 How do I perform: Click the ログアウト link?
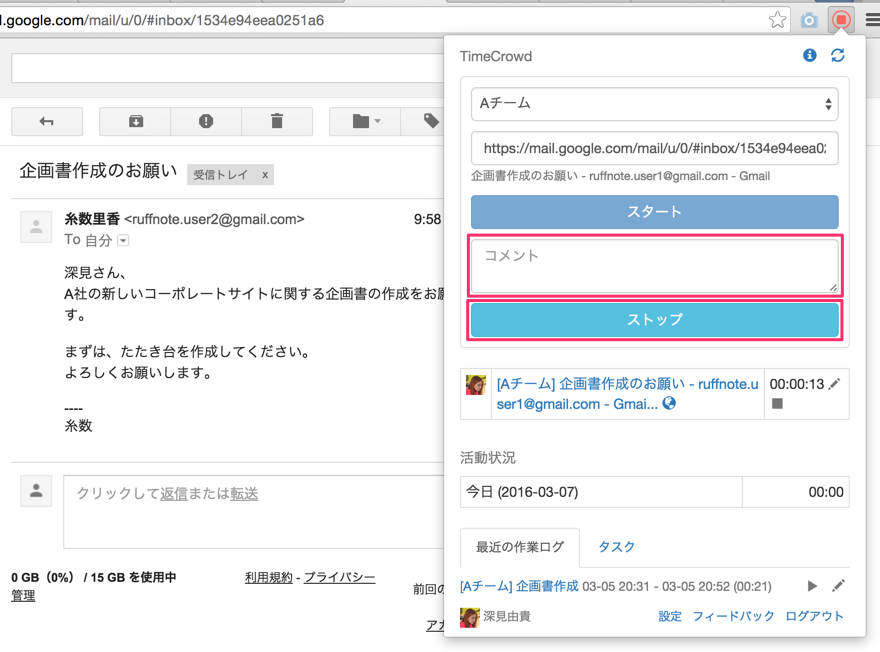pos(814,616)
